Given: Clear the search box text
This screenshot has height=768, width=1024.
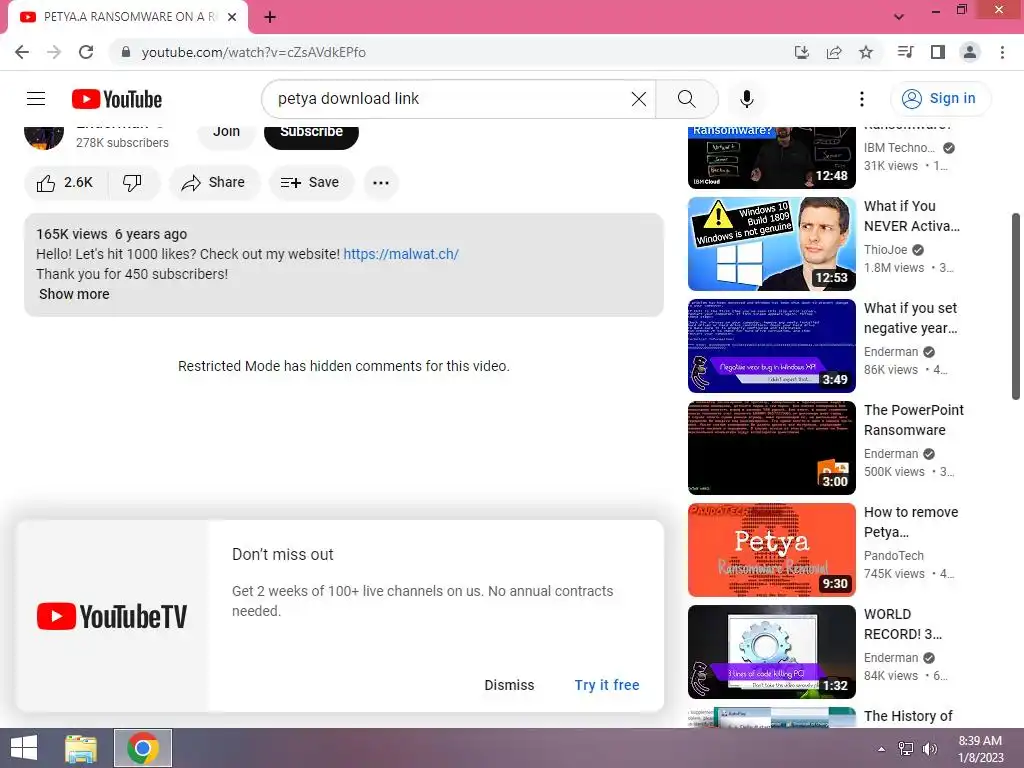Looking at the screenshot, I should click(x=639, y=99).
